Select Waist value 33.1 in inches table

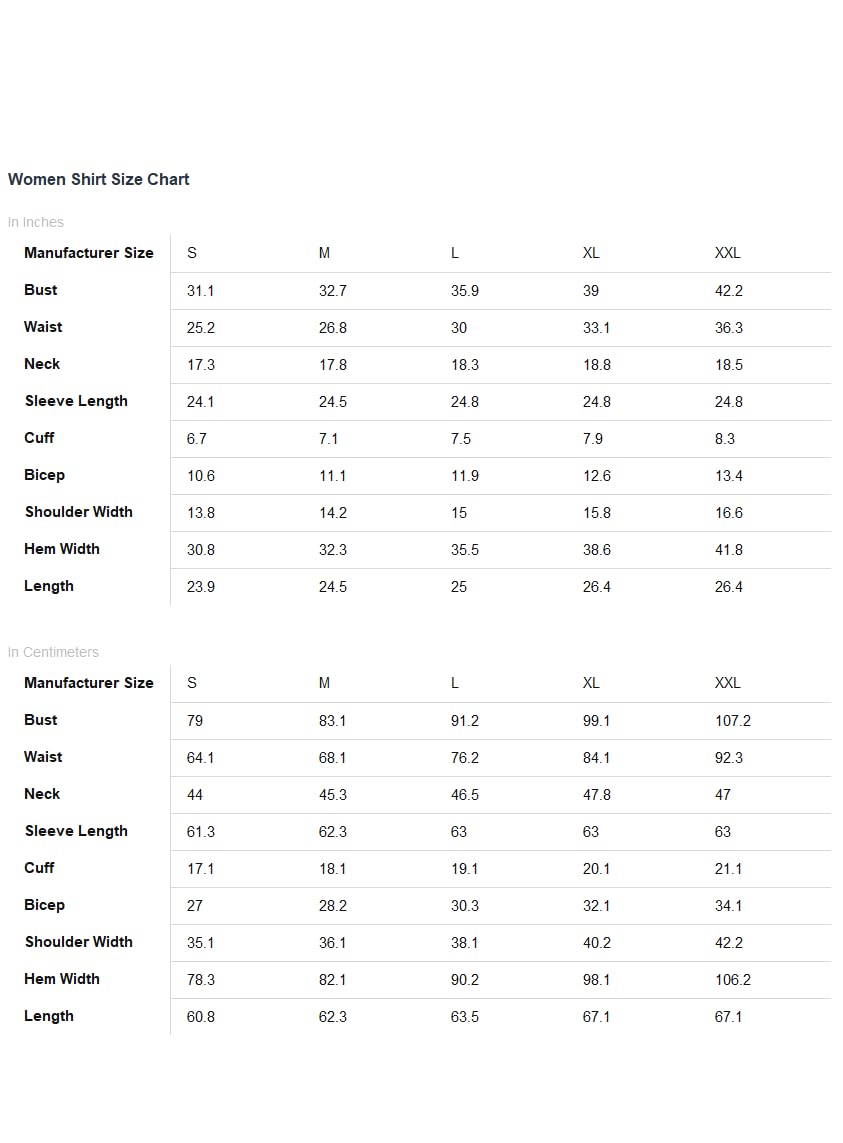coord(596,328)
